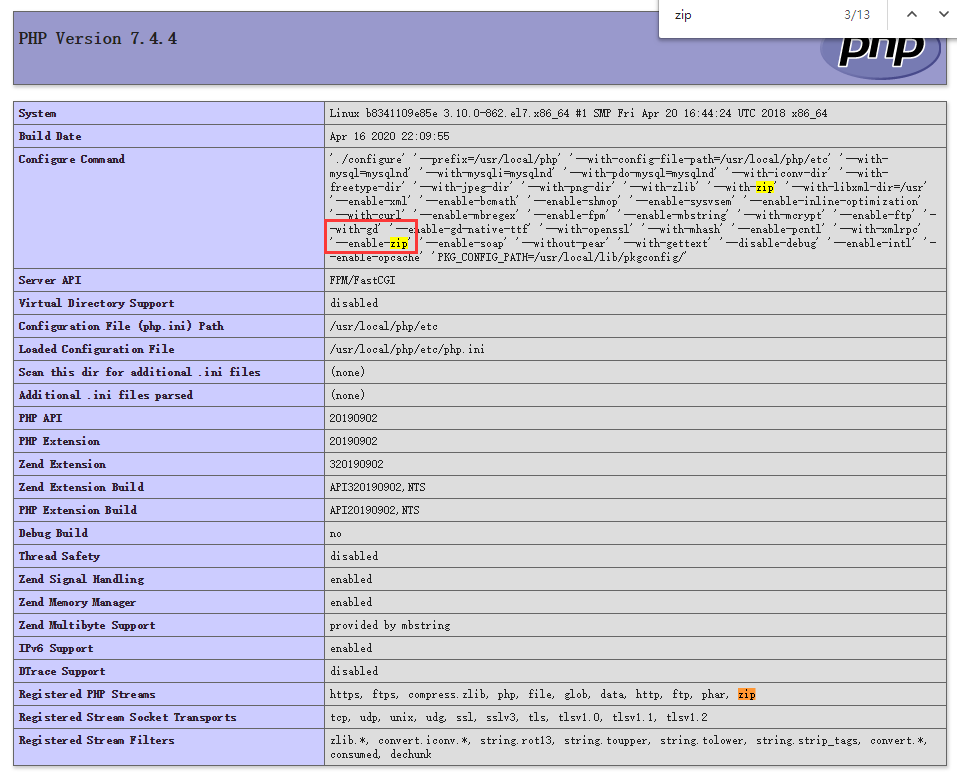Click the 3/13 match counter
957x773 pixels.
(857, 15)
